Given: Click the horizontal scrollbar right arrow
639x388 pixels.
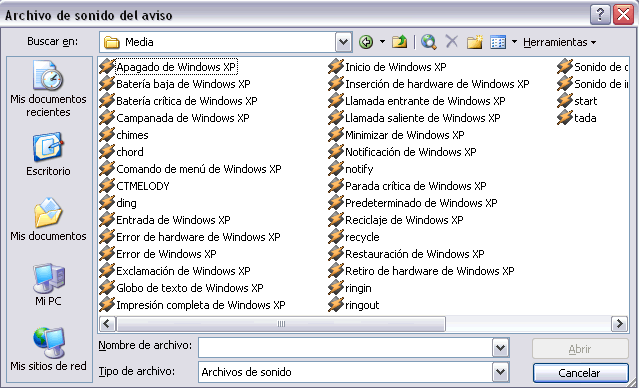Looking at the screenshot, I should point(620,324).
